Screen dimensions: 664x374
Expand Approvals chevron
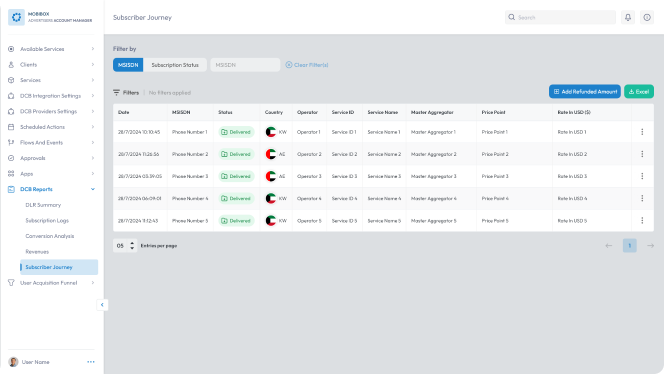[x=93, y=158]
